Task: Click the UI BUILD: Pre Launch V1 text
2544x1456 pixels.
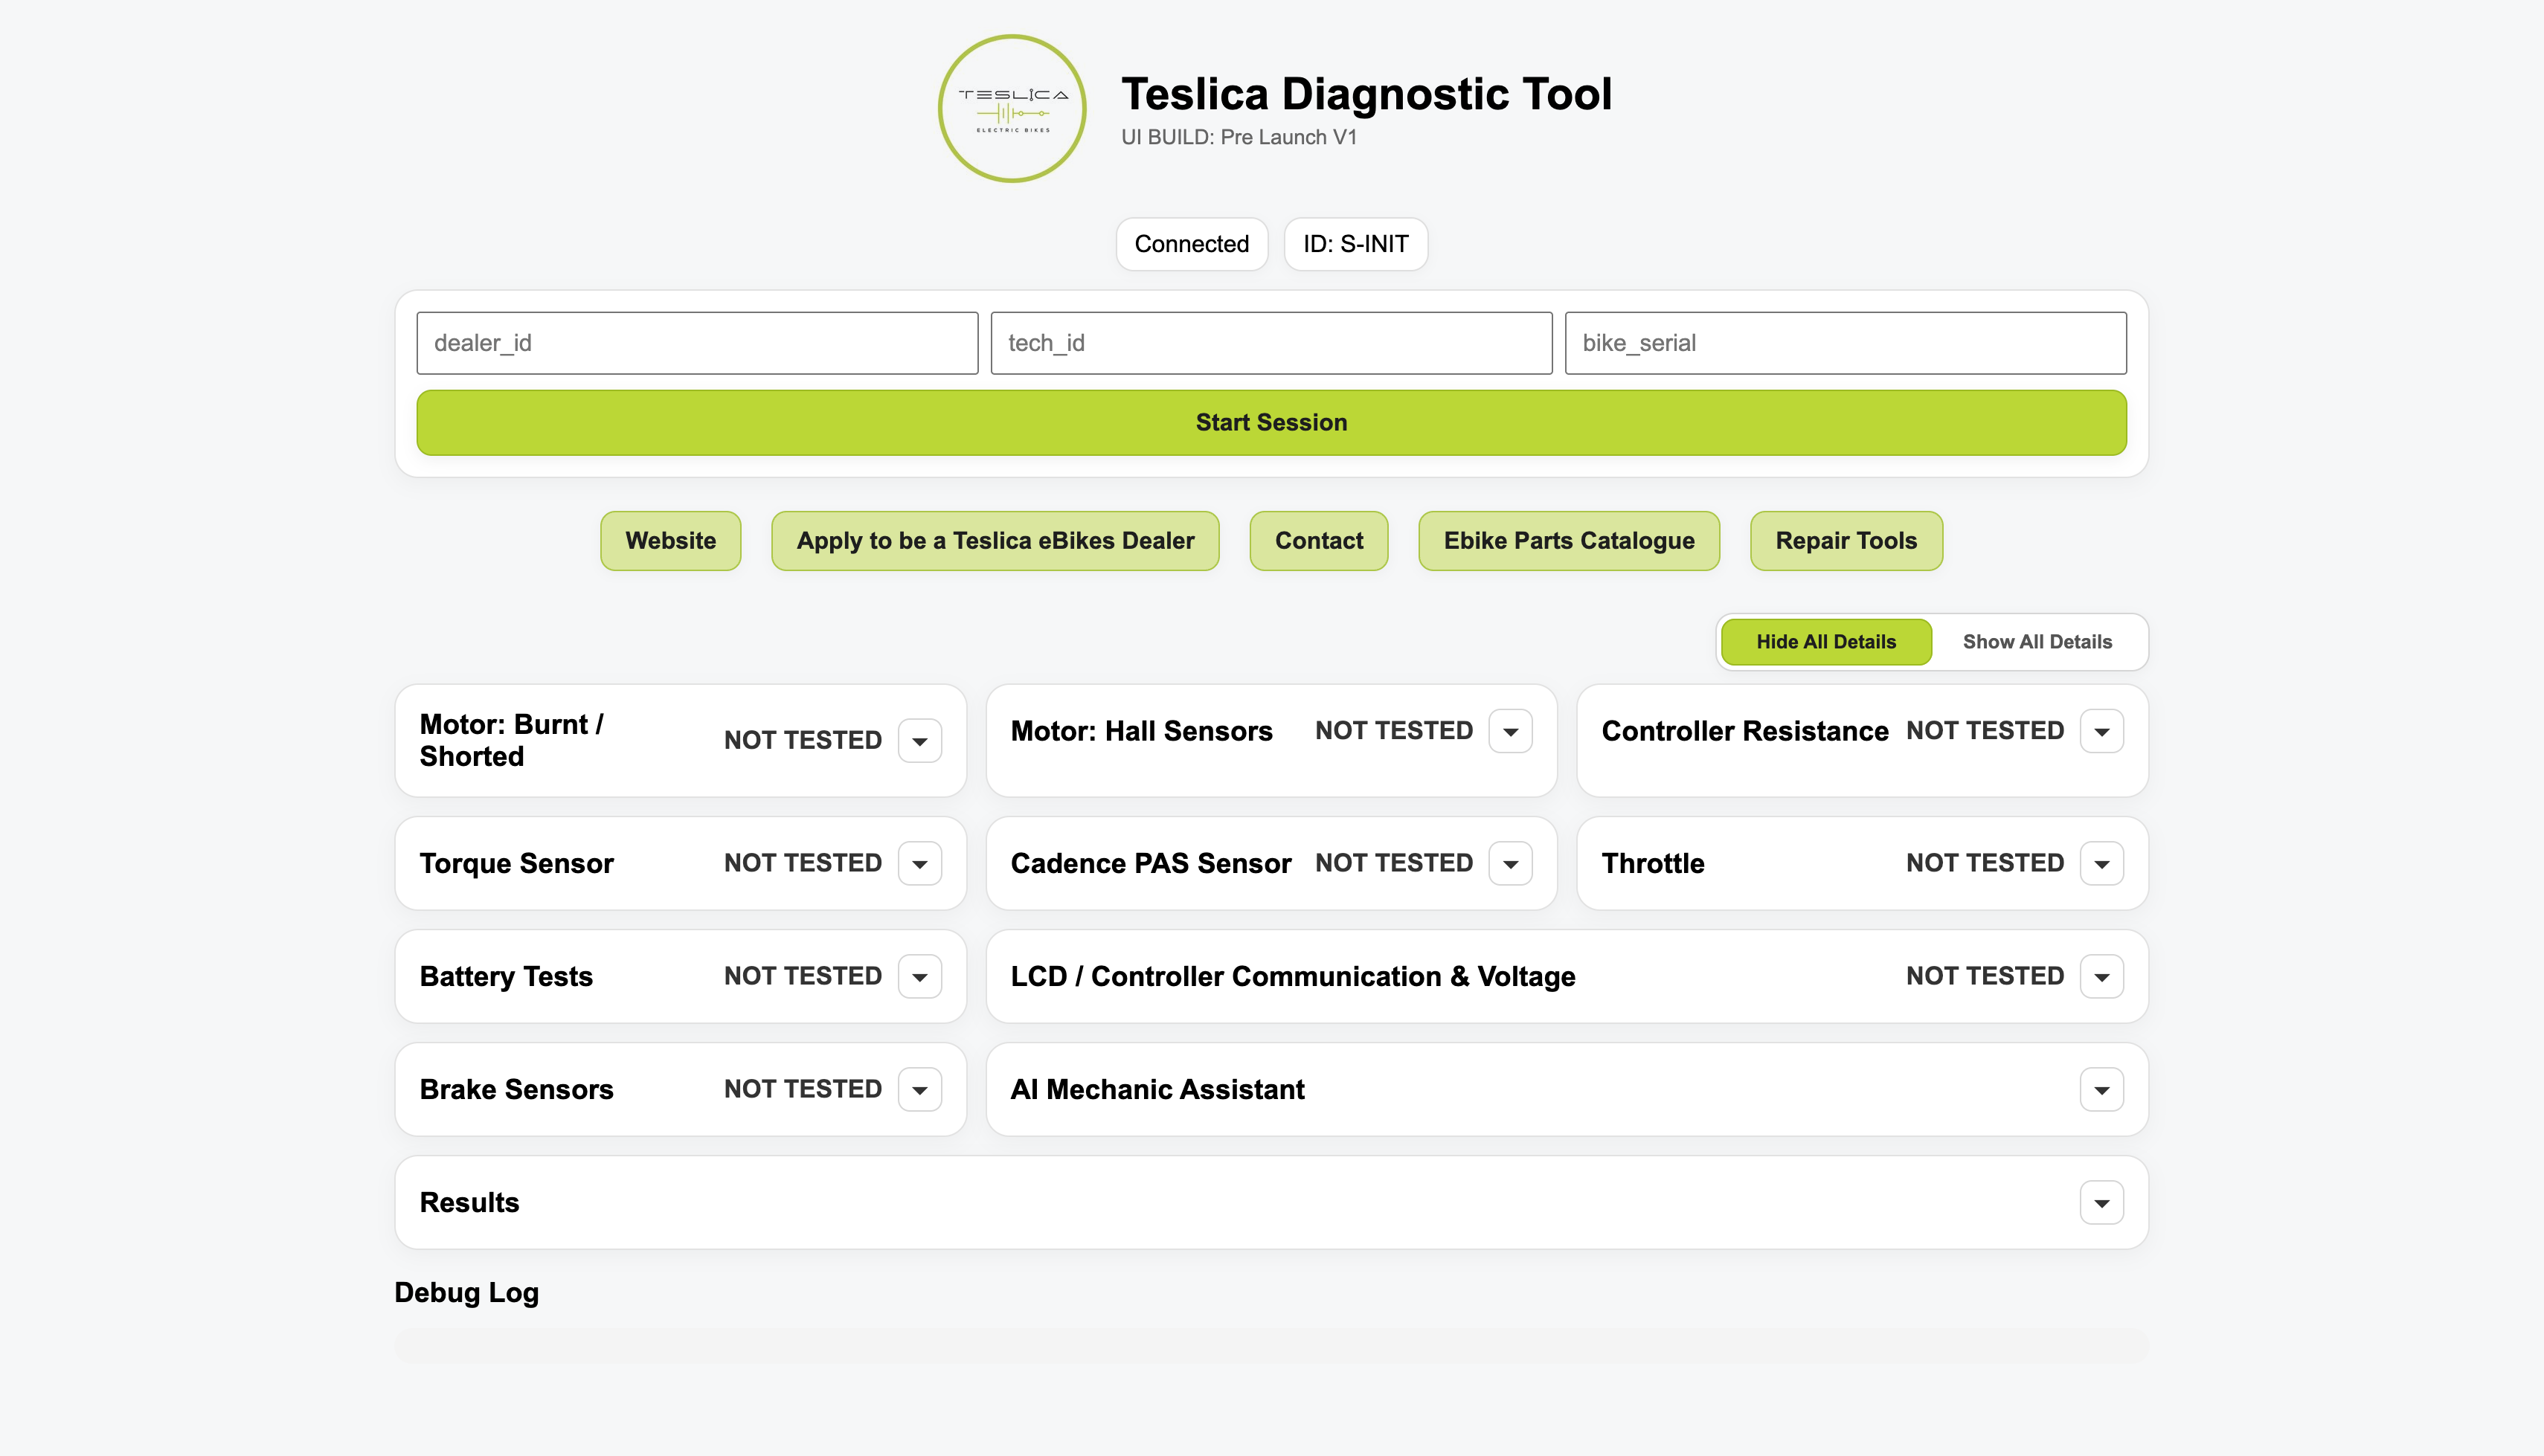Action: 1239,137
